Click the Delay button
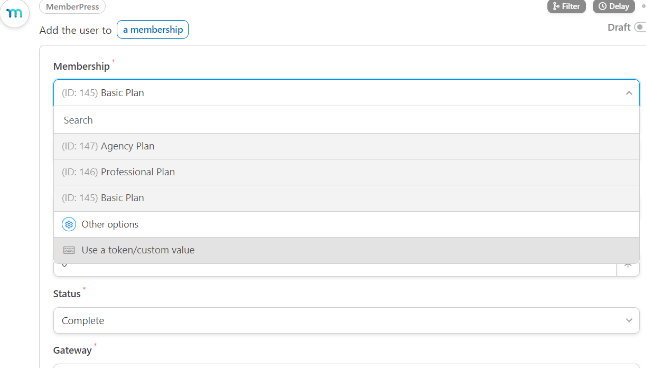 coord(613,6)
